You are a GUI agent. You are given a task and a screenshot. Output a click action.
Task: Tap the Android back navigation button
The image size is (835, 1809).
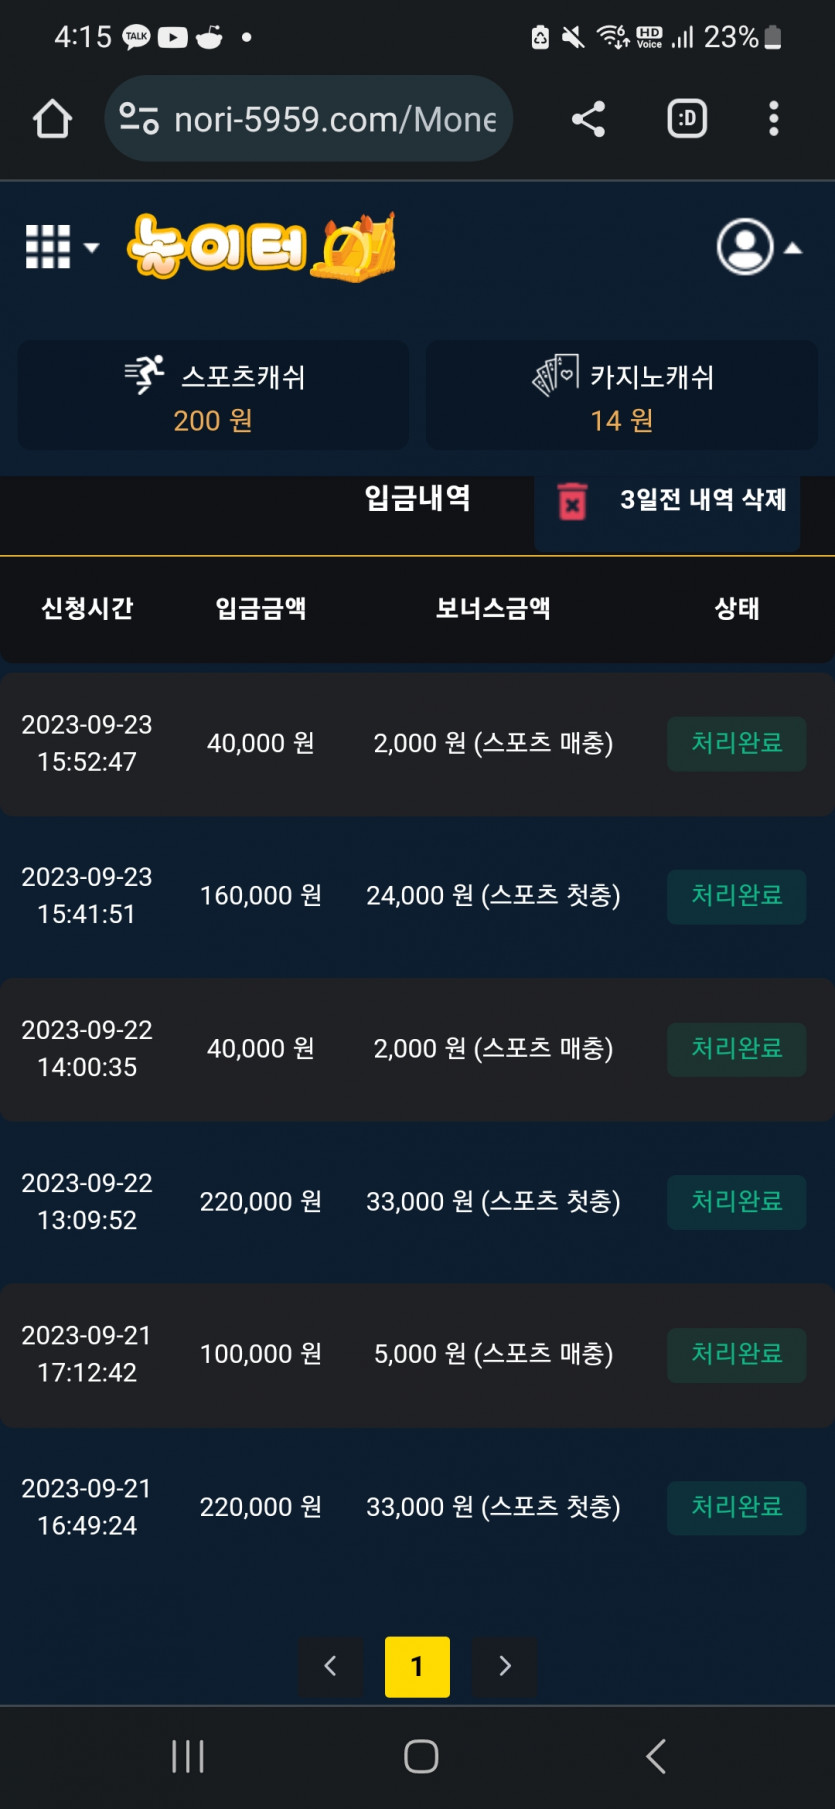click(656, 1756)
